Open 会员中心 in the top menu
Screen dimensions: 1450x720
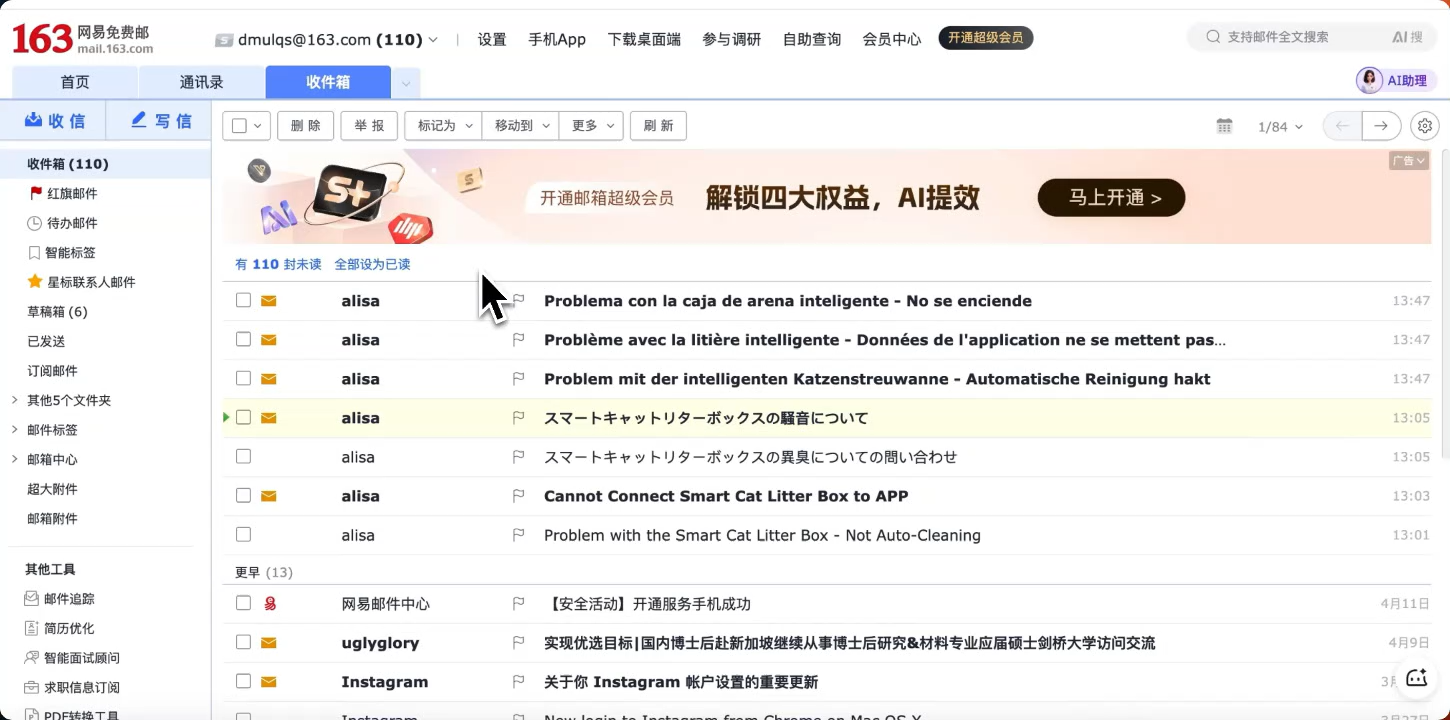(892, 39)
